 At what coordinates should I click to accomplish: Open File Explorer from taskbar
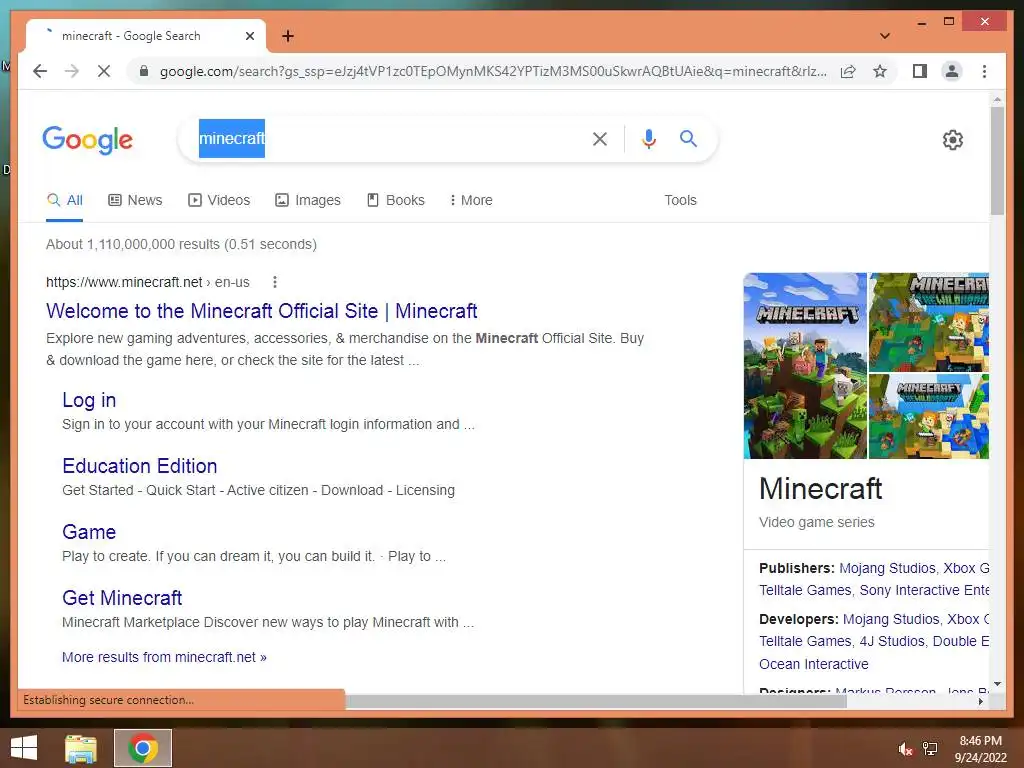(x=81, y=748)
